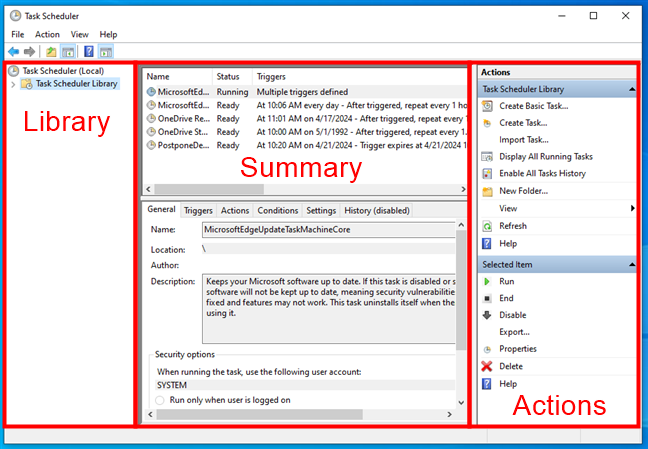This screenshot has width=648, height=449.
Task: Click the details pane scroll up arrow
Action: pos(461,225)
